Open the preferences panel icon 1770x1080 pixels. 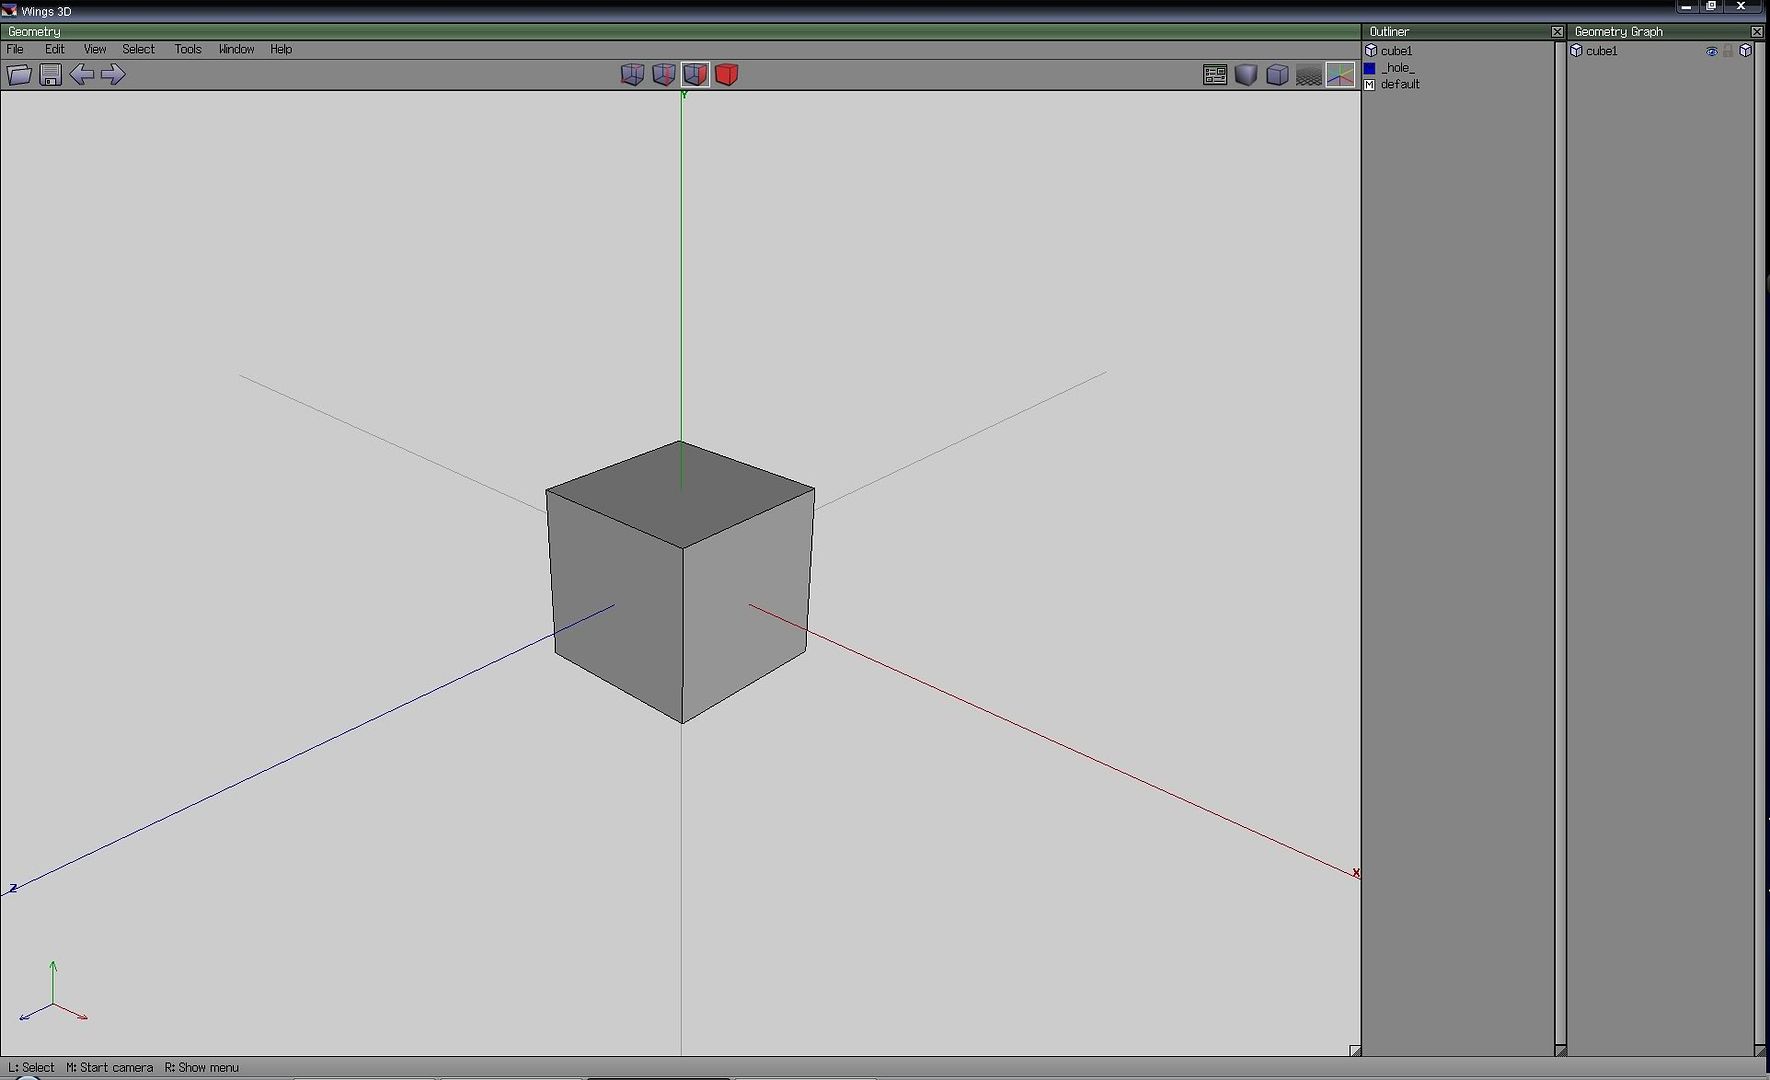pos(1215,75)
